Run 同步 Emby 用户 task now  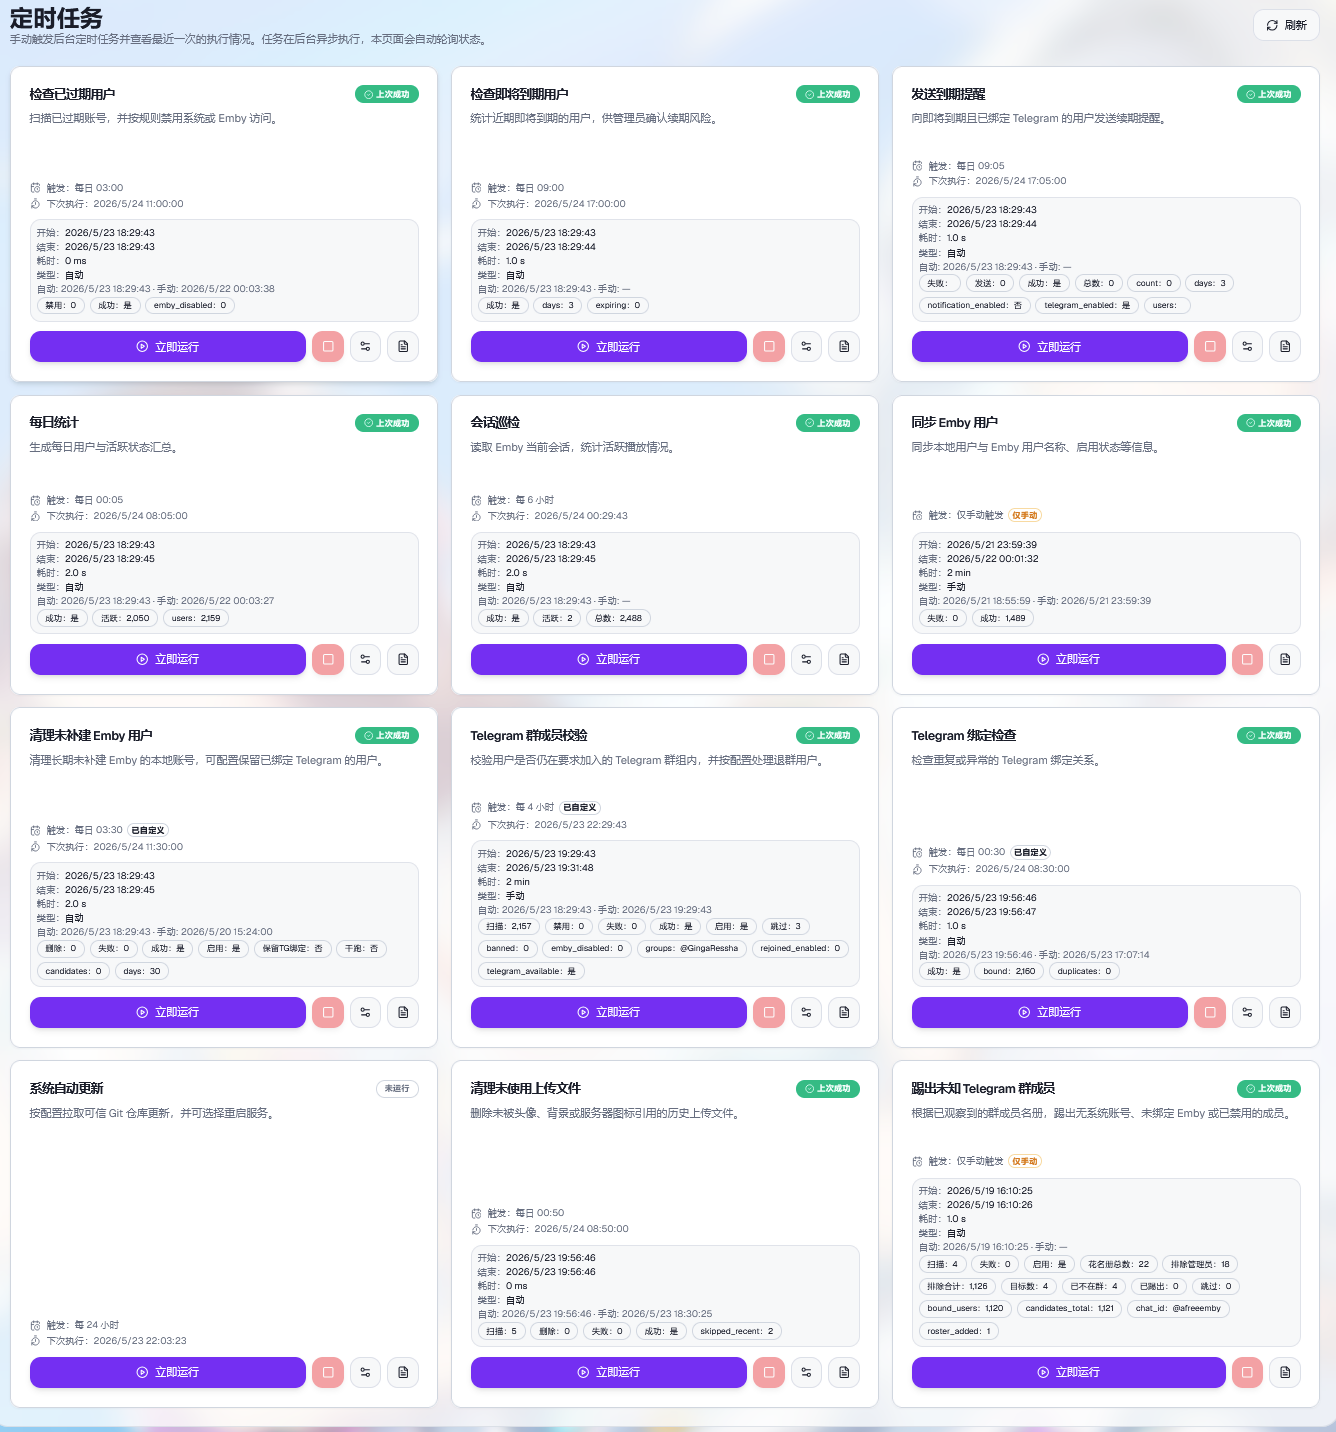coord(1069,659)
